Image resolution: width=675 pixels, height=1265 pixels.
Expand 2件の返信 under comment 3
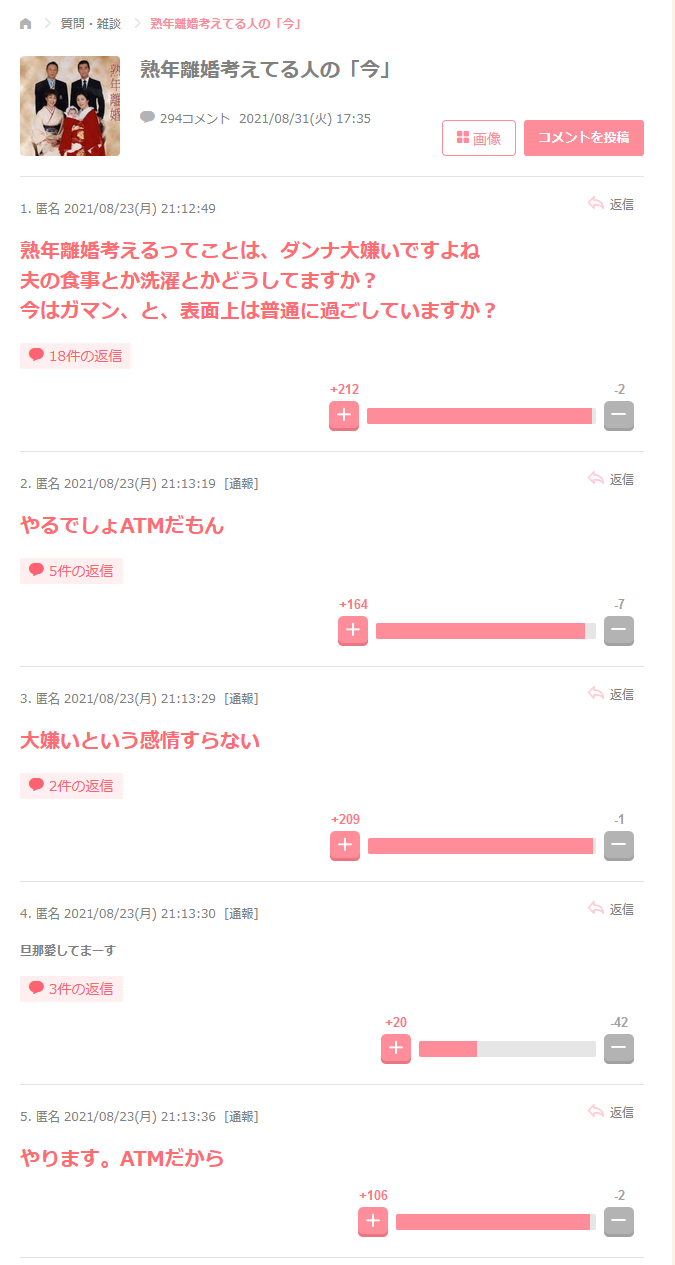[71, 786]
